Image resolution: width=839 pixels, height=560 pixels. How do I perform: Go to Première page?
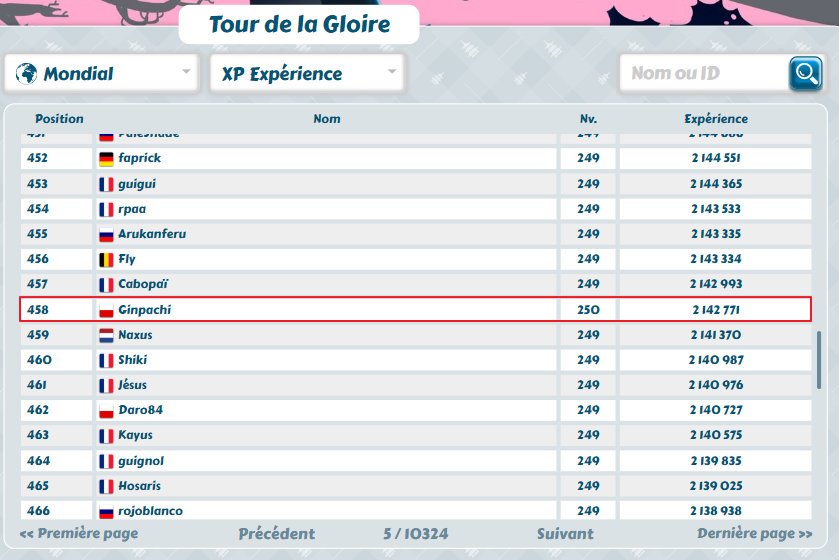point(79,534)
